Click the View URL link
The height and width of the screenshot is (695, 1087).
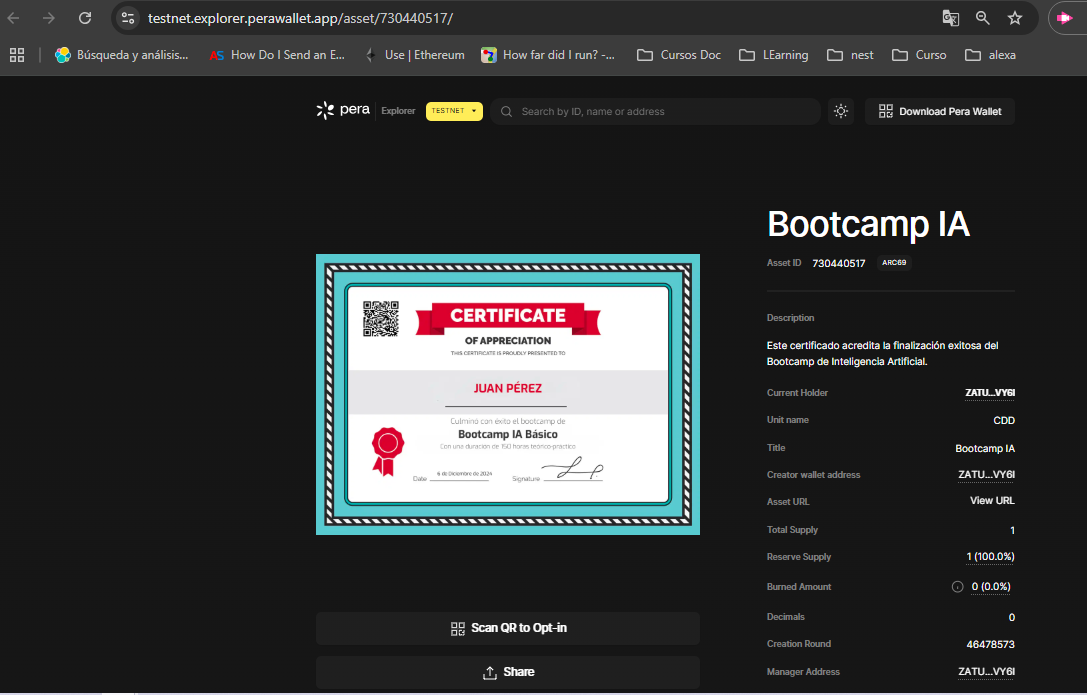[992, 500]
